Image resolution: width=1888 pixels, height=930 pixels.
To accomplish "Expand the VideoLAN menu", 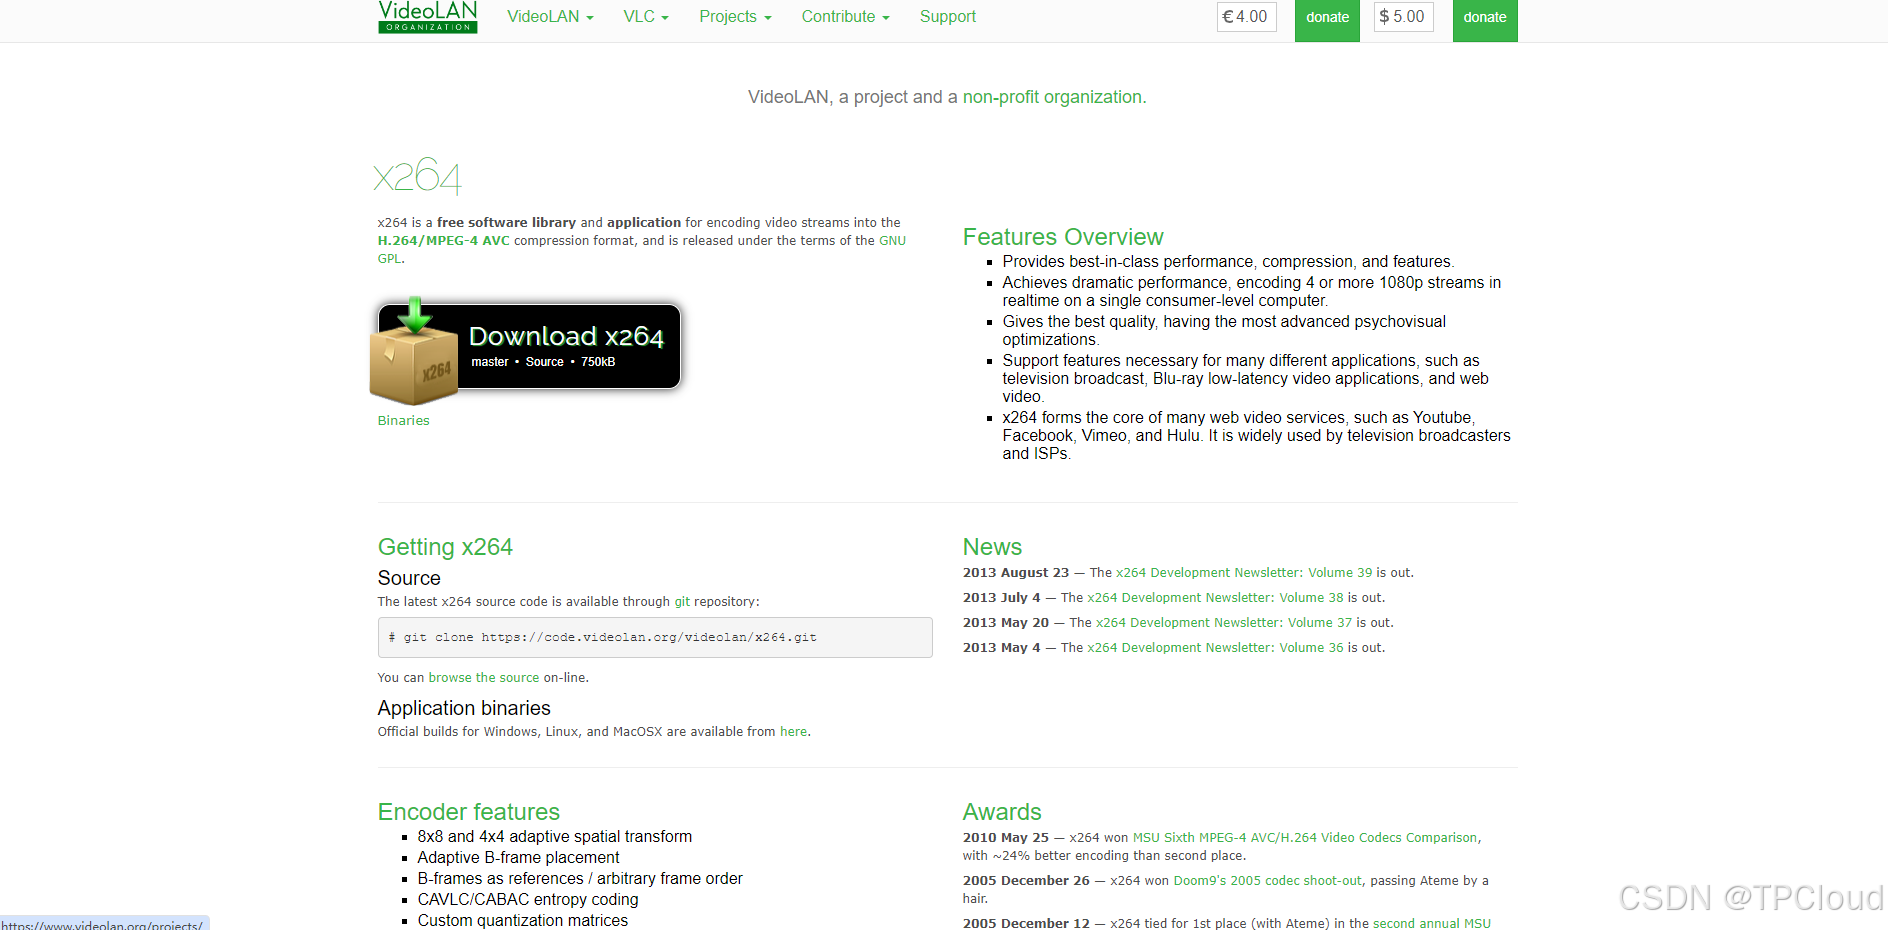I will (x=550, y=17).
